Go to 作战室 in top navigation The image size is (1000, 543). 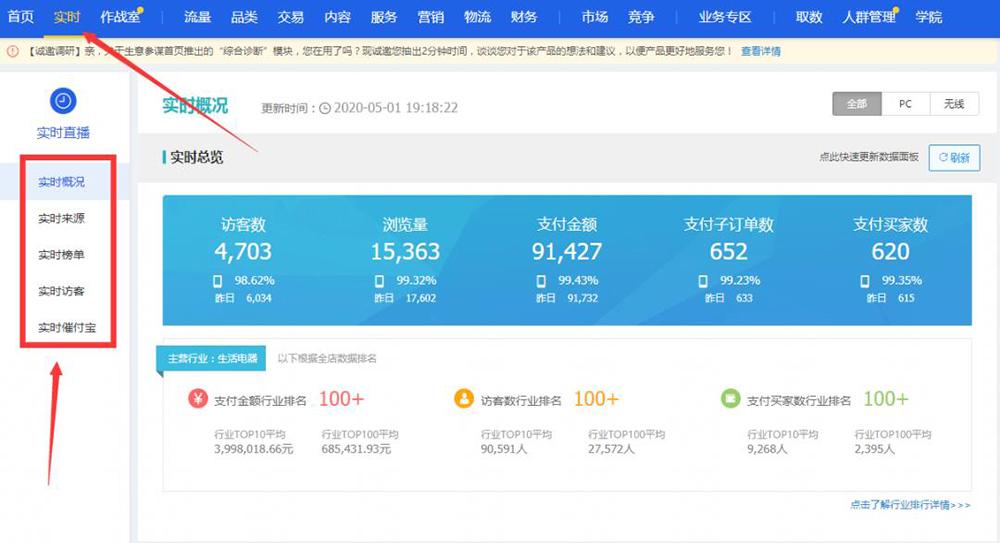118,17
